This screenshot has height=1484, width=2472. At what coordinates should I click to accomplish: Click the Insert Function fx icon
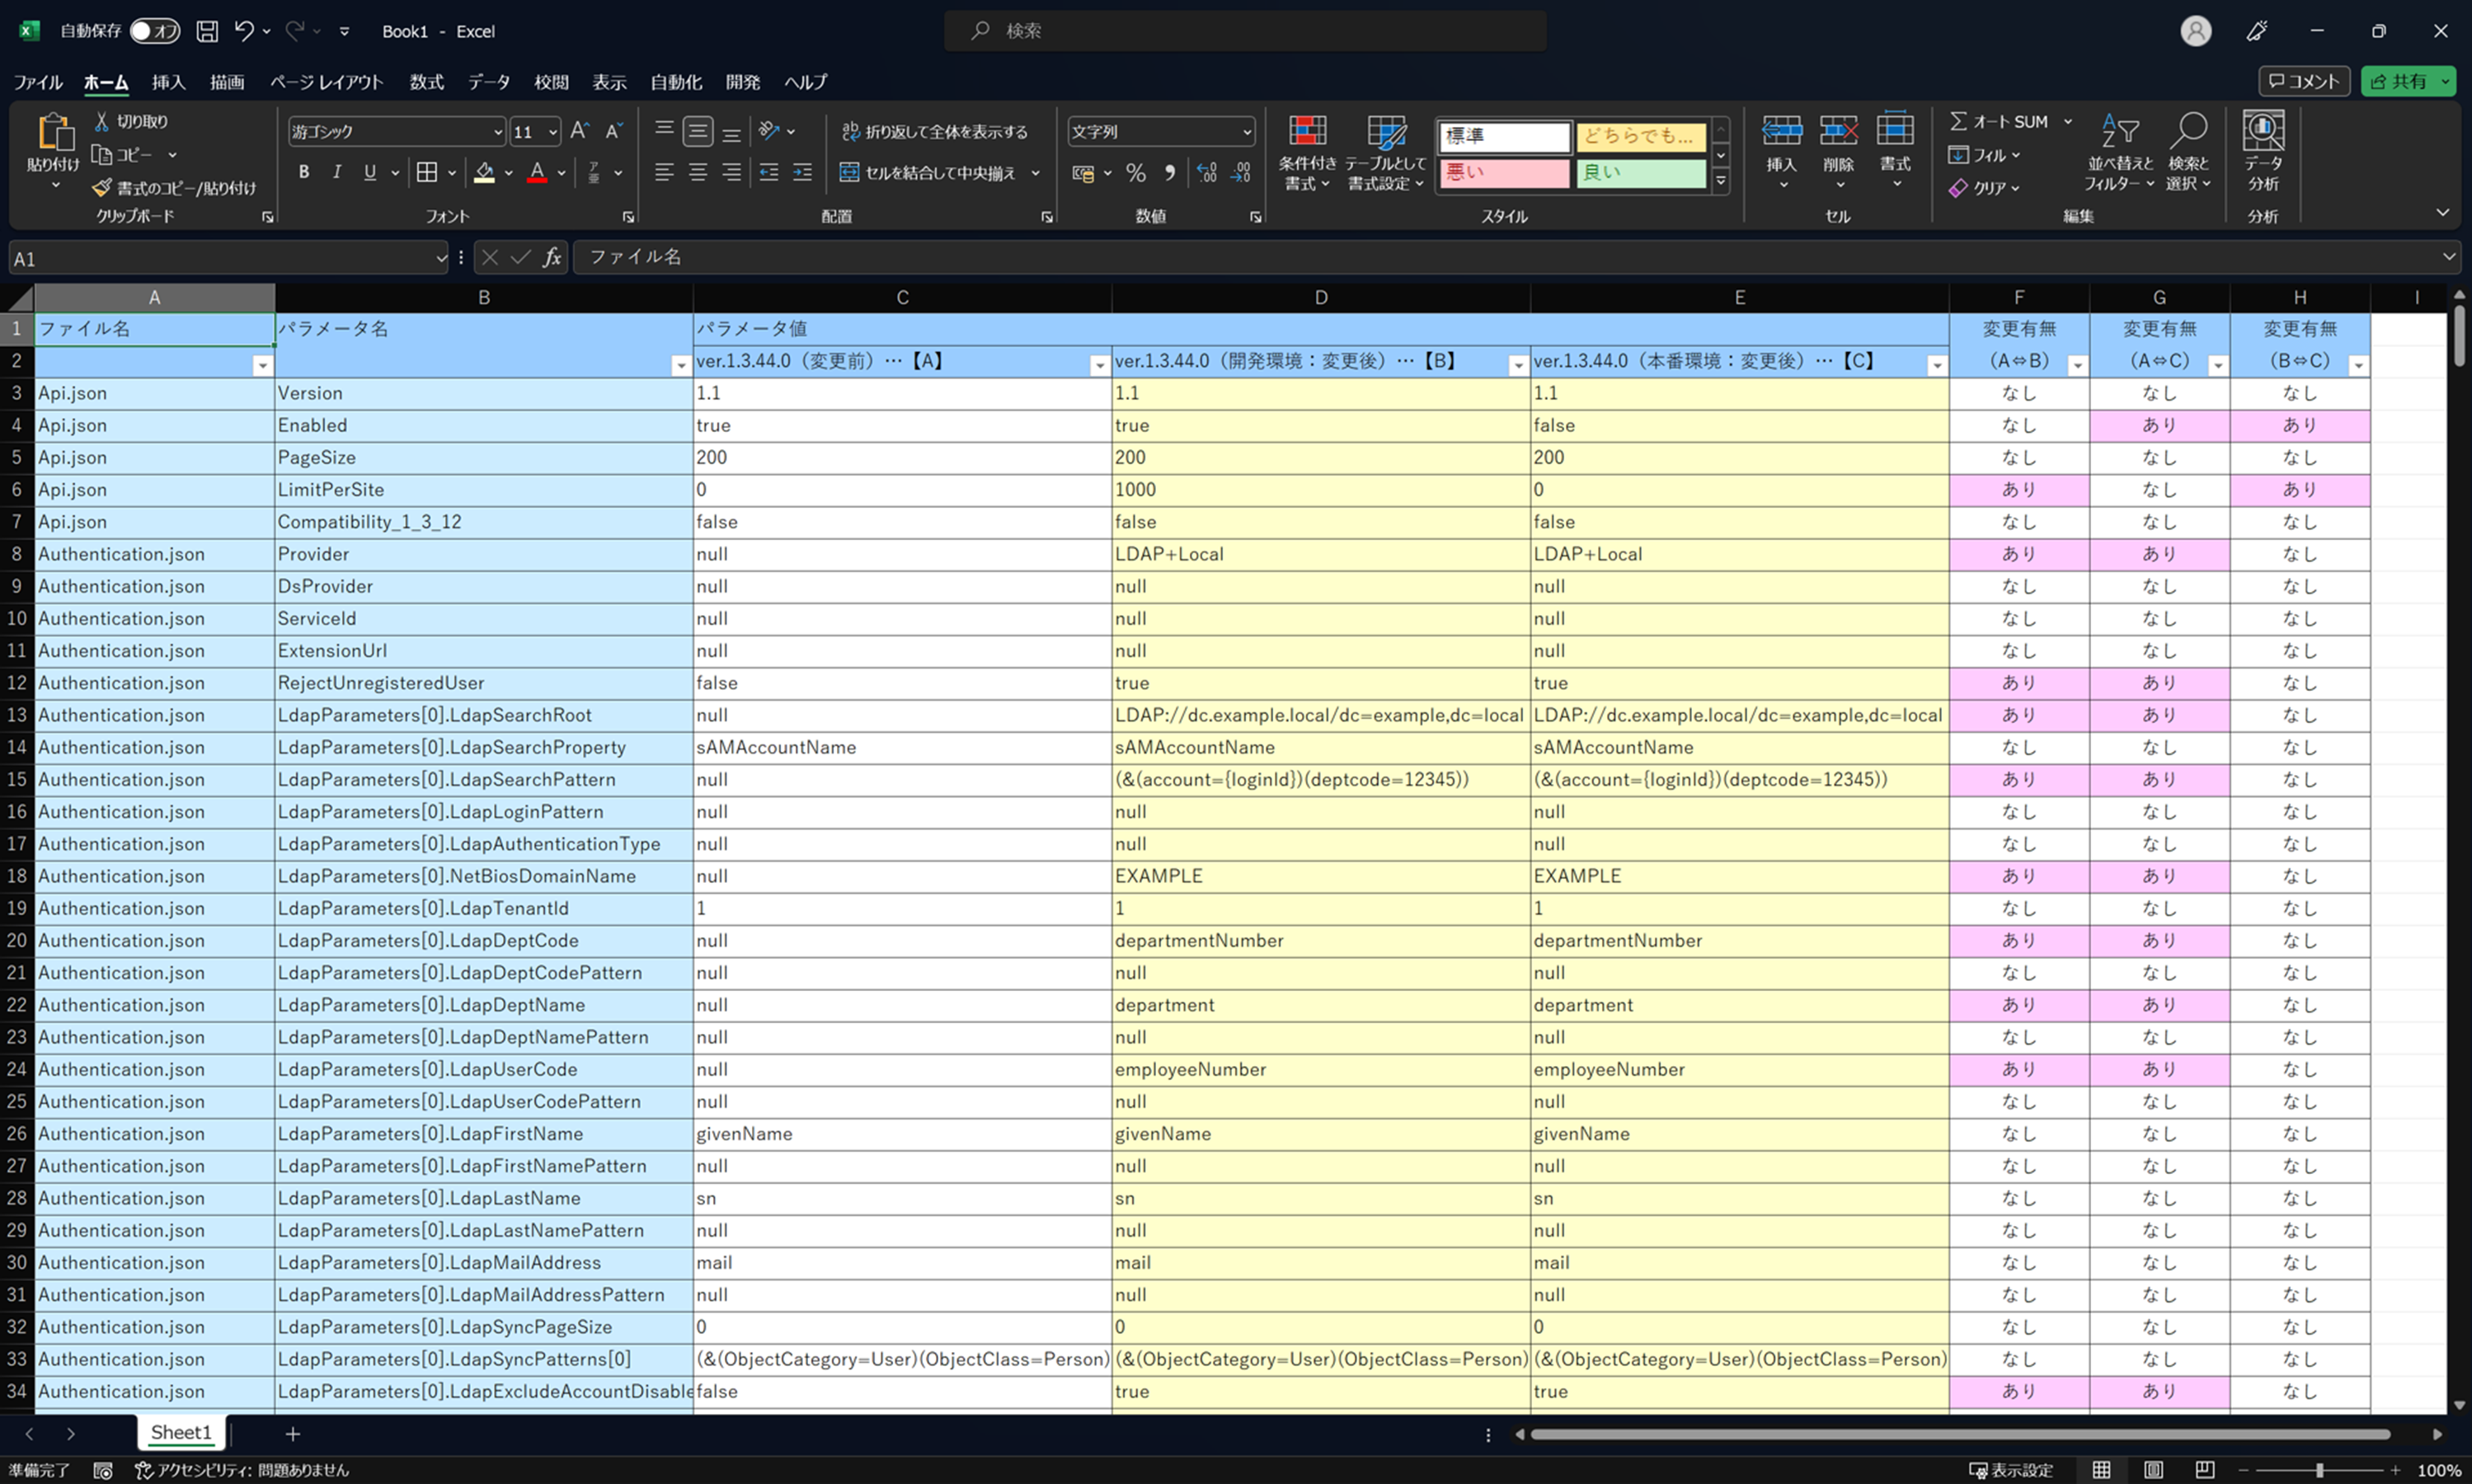click(552, 258)
